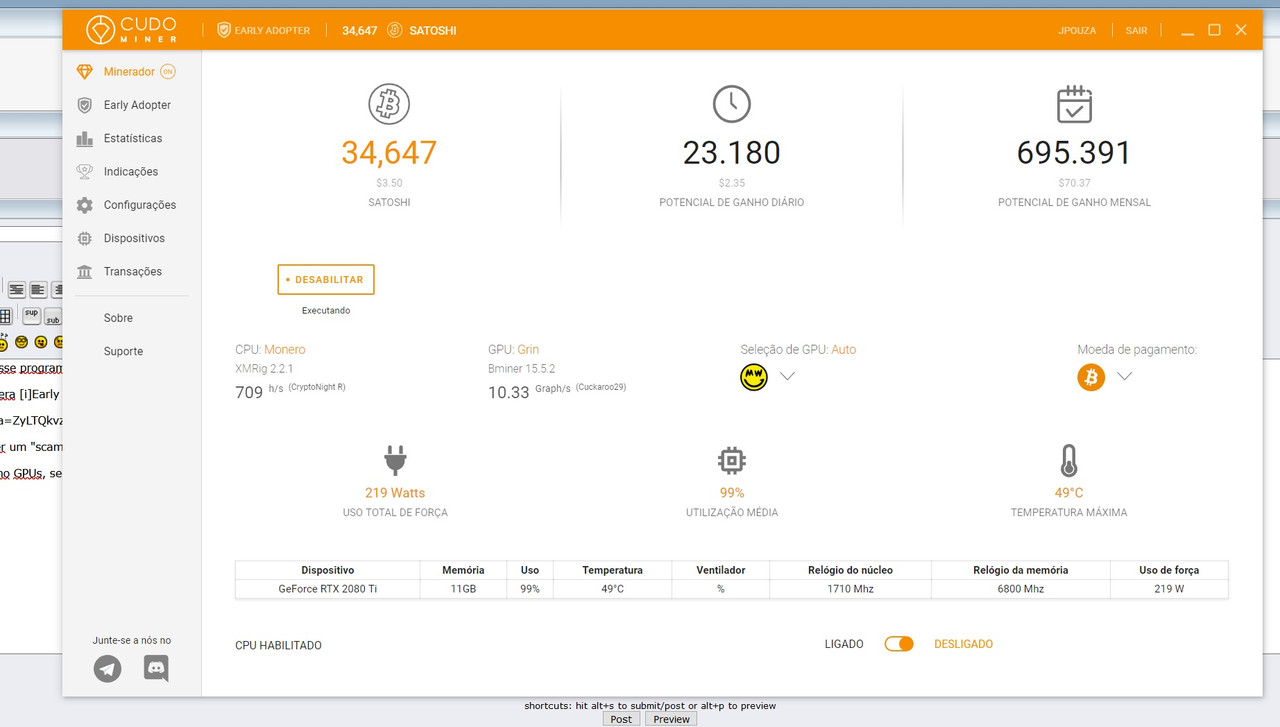Open Indicações page
The width and height of the screenshot is (1280, 727).
[131, 172]
